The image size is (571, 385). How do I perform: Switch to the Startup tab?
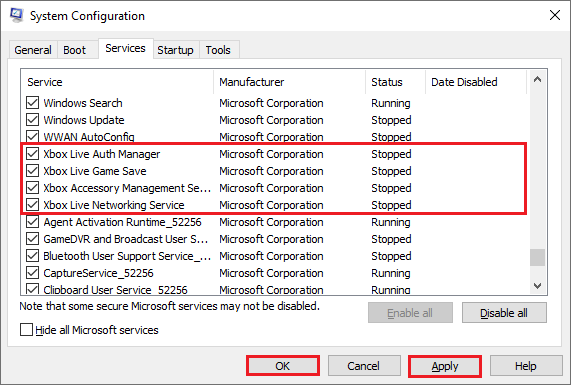click(x=176, y=50)
